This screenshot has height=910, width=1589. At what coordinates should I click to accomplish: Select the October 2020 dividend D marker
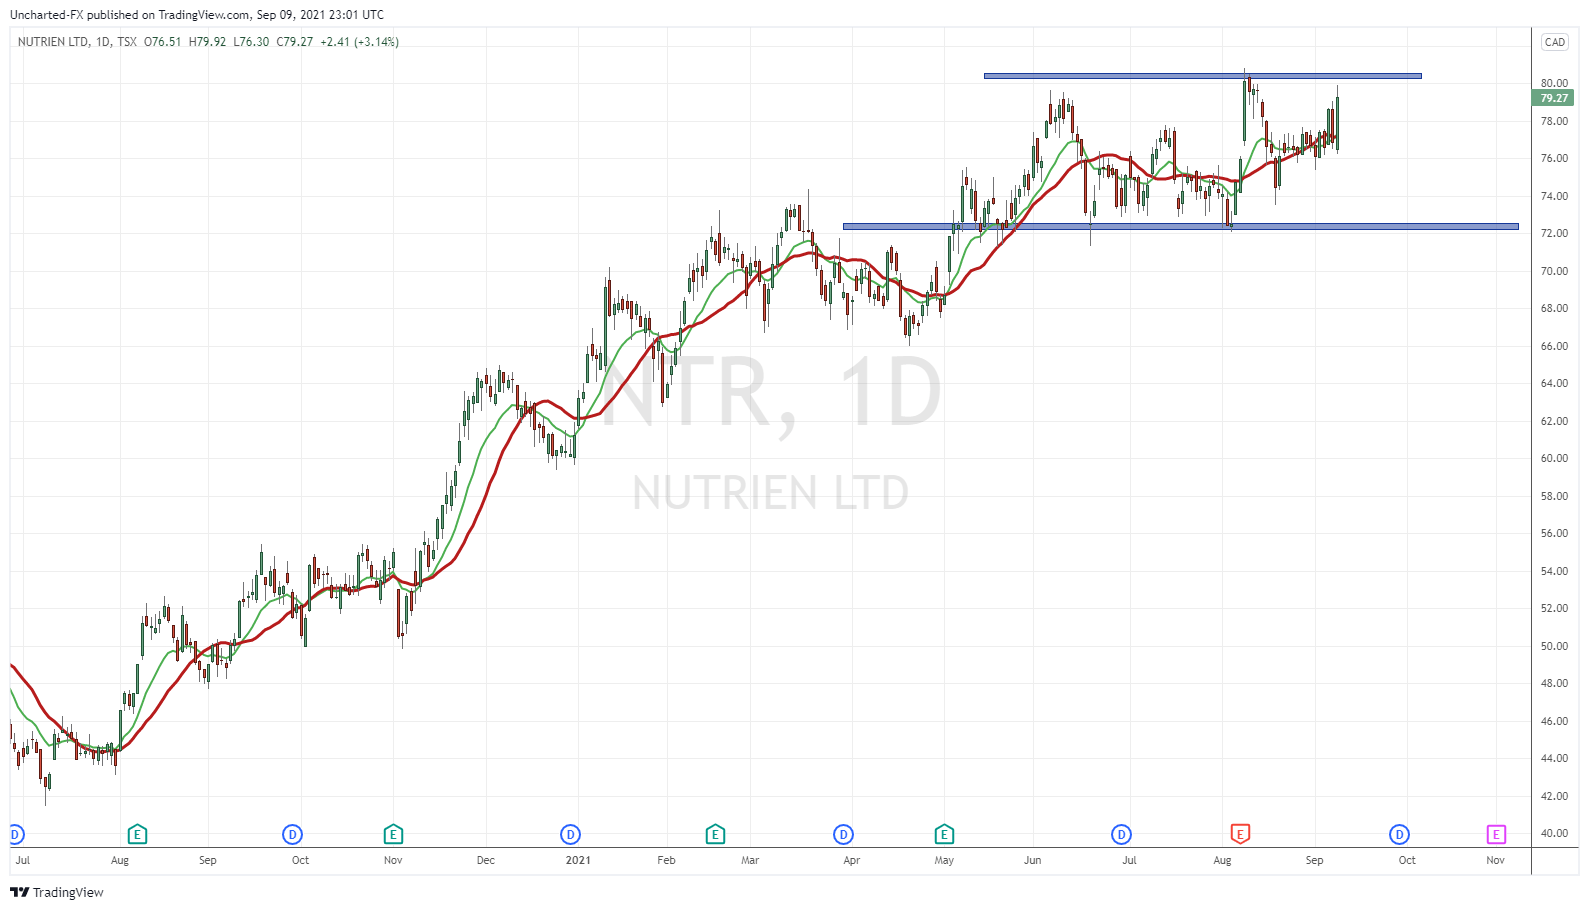[x=293, y=834]
